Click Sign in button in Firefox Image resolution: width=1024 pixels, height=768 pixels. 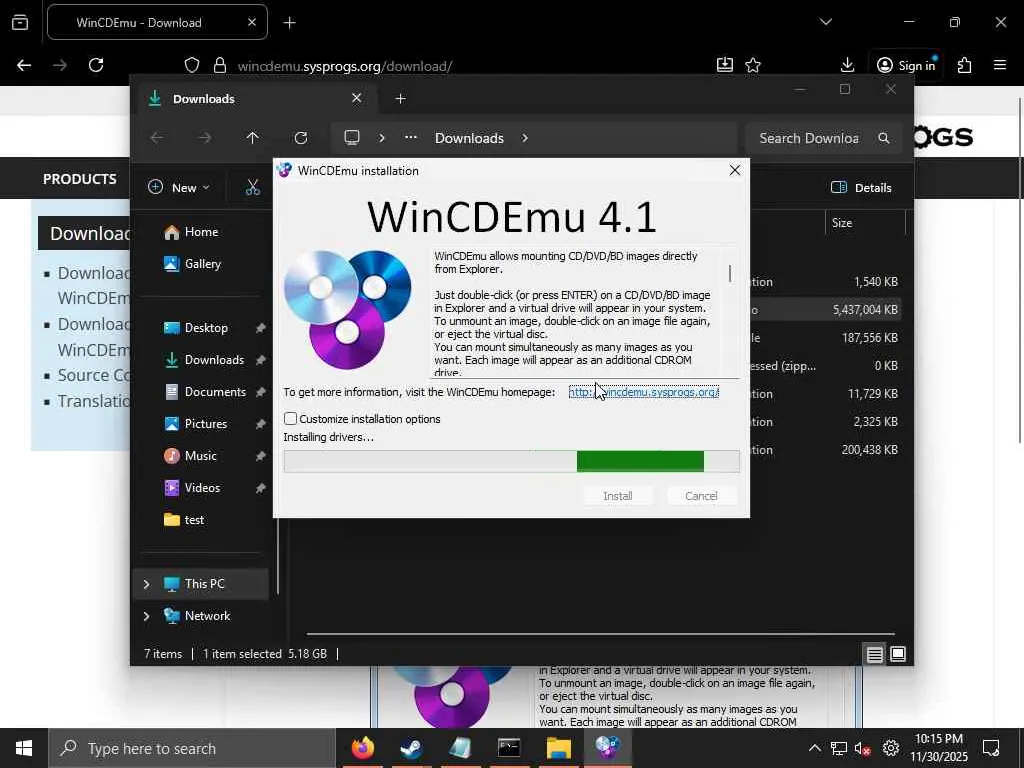[x=906, y=65]
